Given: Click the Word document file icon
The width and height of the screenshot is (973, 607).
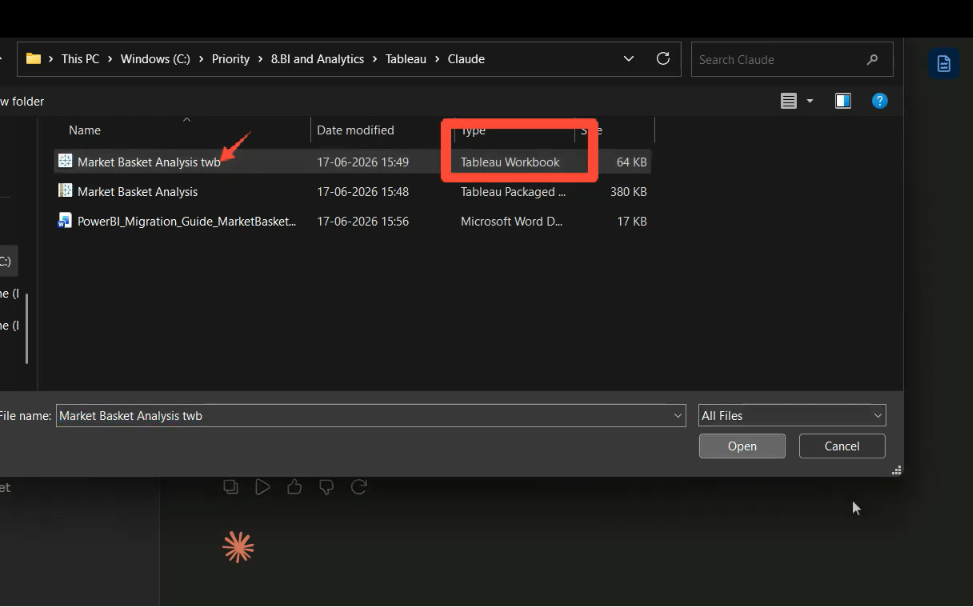Looking at the screenshot, I should (65, 221).
